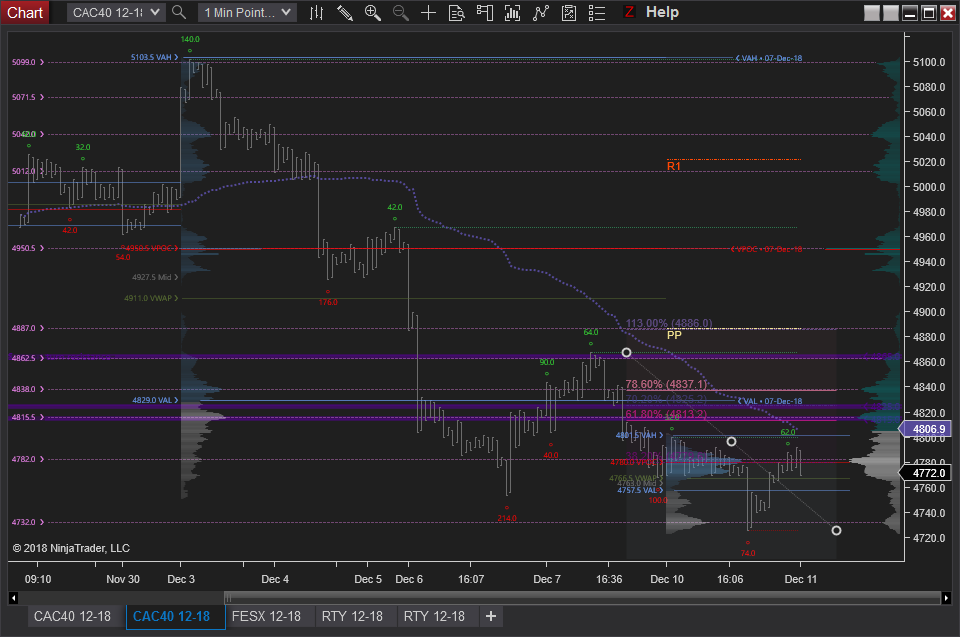Click the horizontal scrollbar thumb
The image size is (960, 637).
coord(582,598)
